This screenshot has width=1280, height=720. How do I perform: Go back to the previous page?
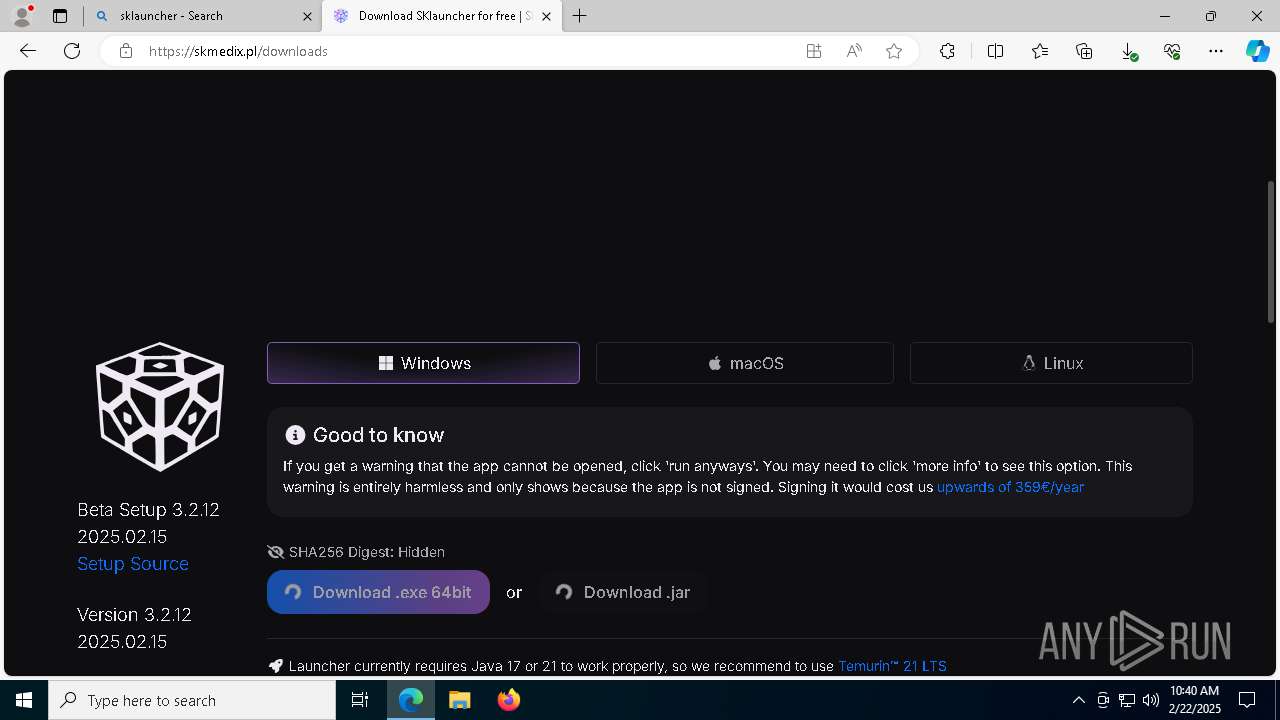pos(28,51)
